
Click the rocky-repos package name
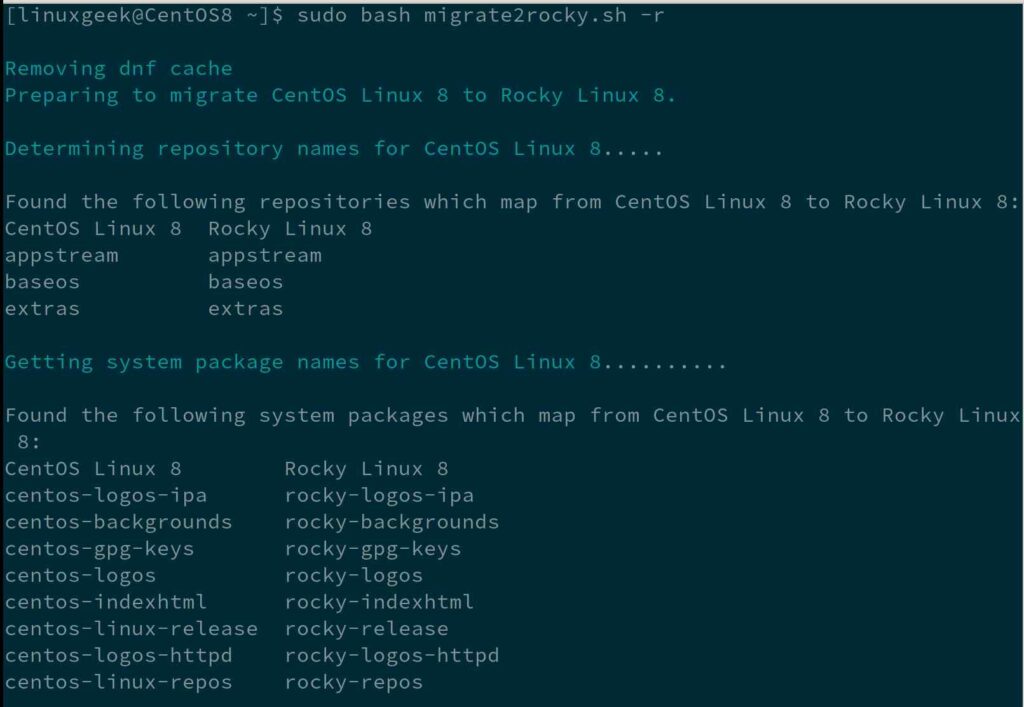[354, 683]
